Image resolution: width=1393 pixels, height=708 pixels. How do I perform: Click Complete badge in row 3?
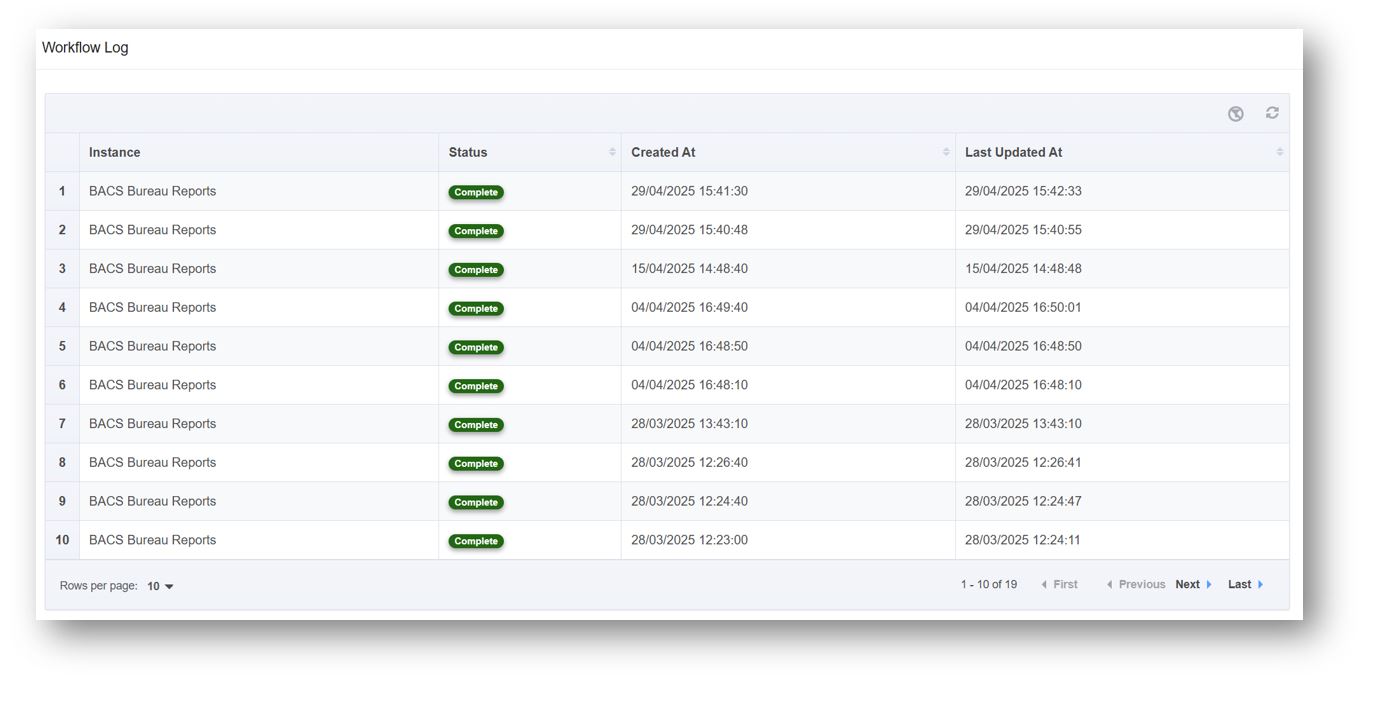[x=476, y=270]
